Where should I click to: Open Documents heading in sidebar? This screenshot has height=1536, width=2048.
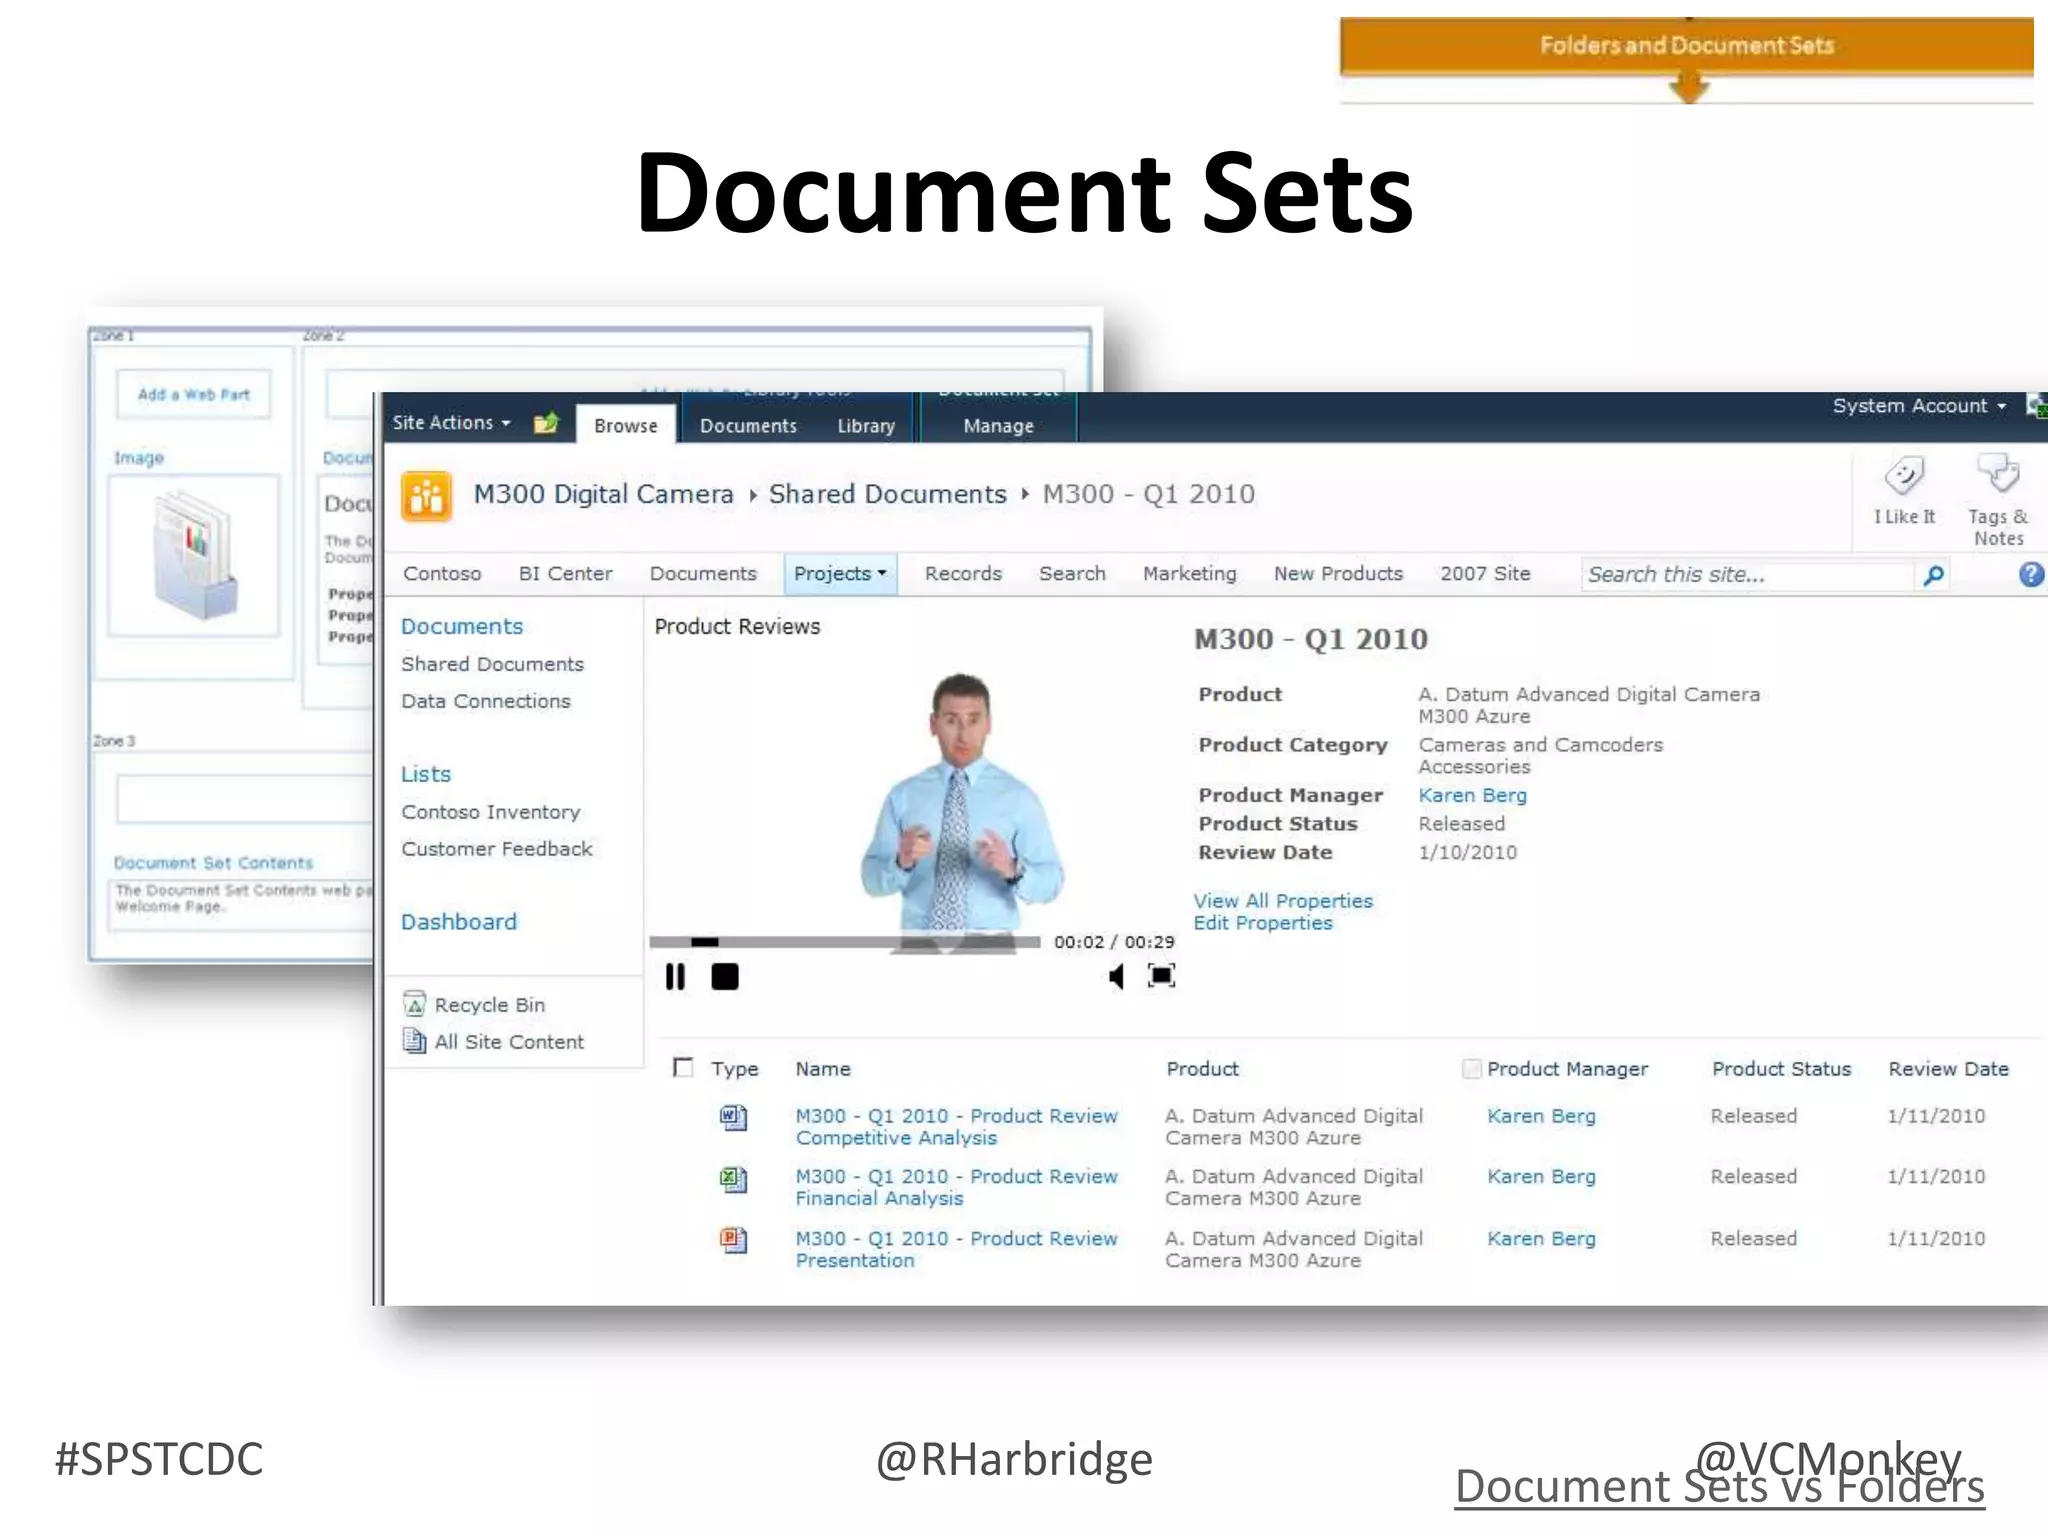462,627
